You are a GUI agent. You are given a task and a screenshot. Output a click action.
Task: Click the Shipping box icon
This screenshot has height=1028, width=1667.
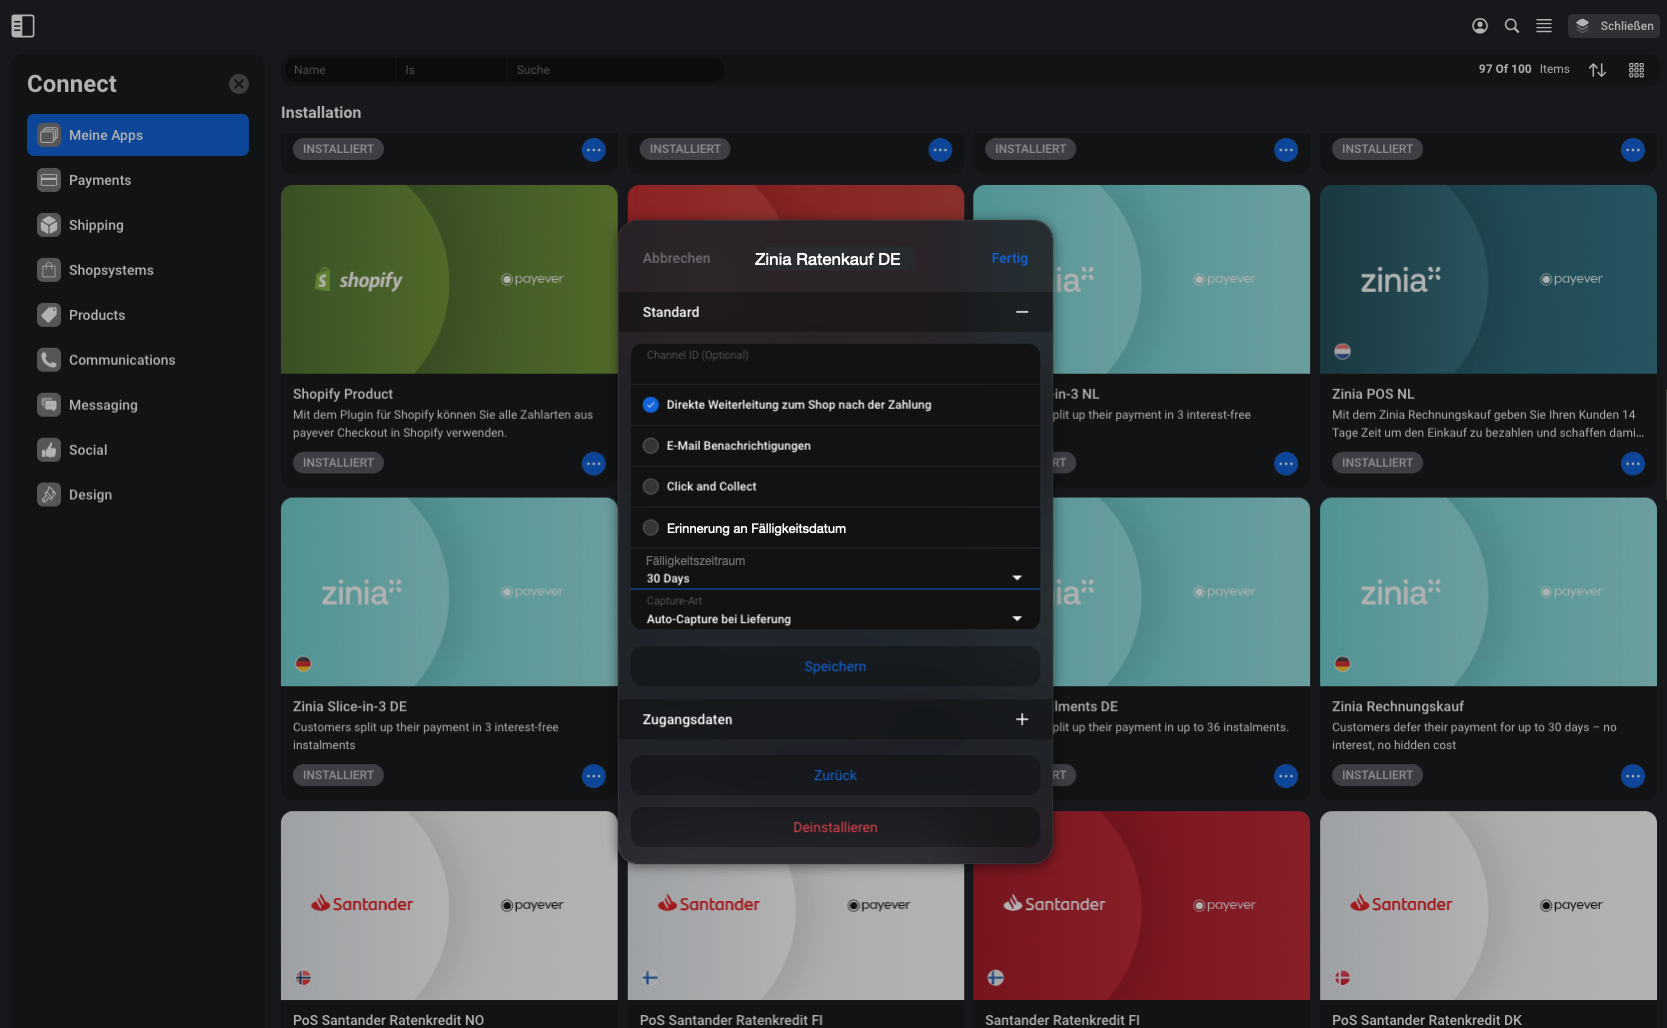coord(49,225)
